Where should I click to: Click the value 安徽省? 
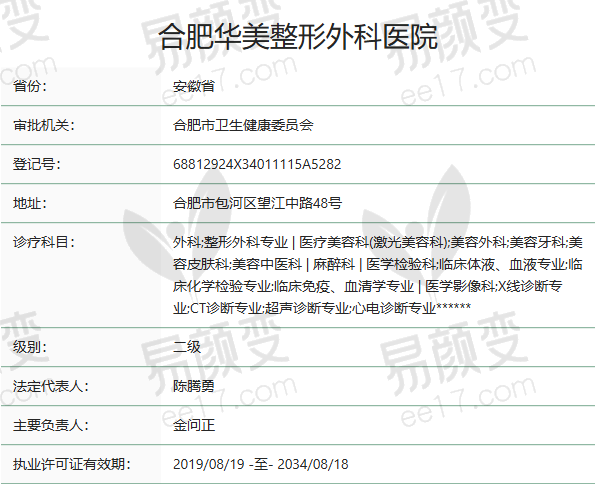(194, 86)
